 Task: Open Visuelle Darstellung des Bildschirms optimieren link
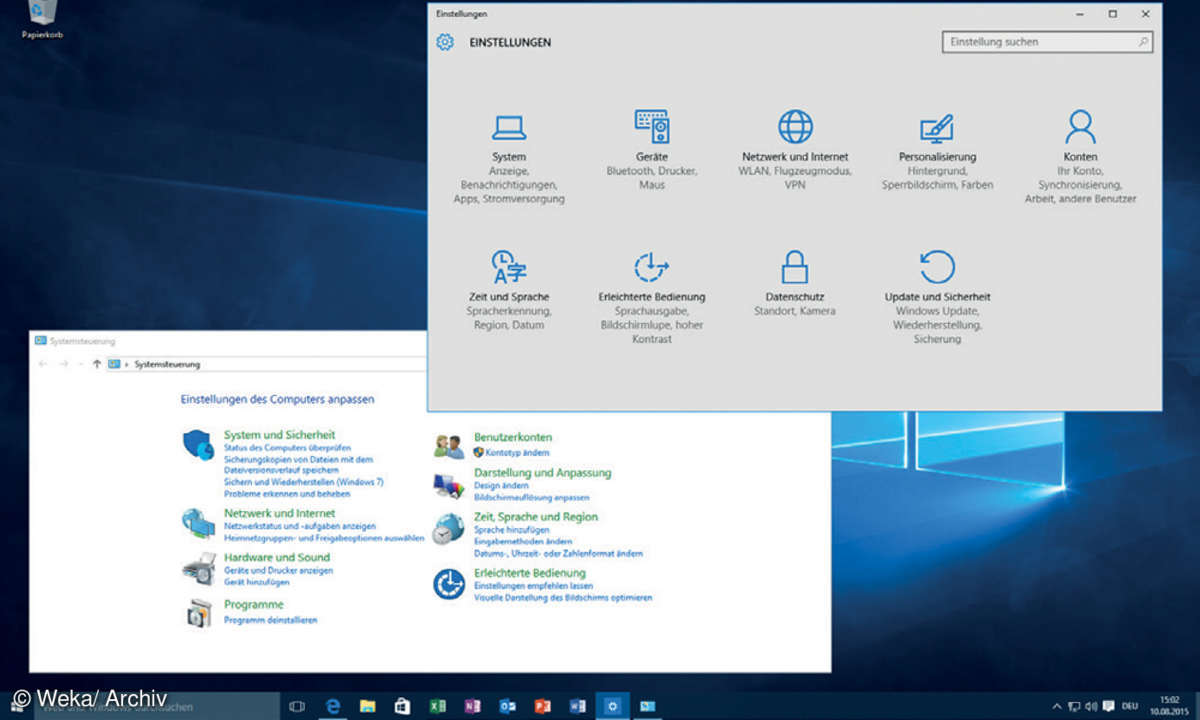[x=563, y=598]
